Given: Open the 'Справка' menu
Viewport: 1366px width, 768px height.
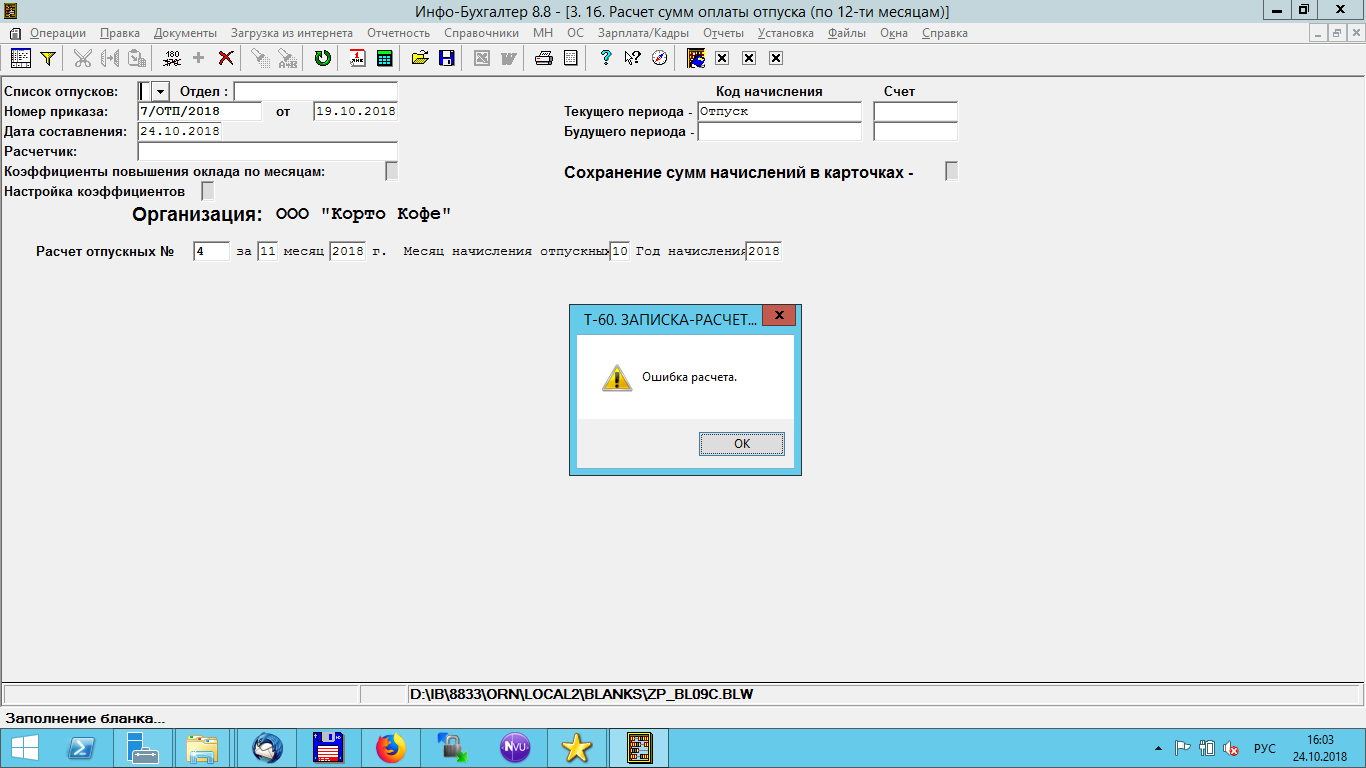Looking at the screenshot, I should coord(944,33).
